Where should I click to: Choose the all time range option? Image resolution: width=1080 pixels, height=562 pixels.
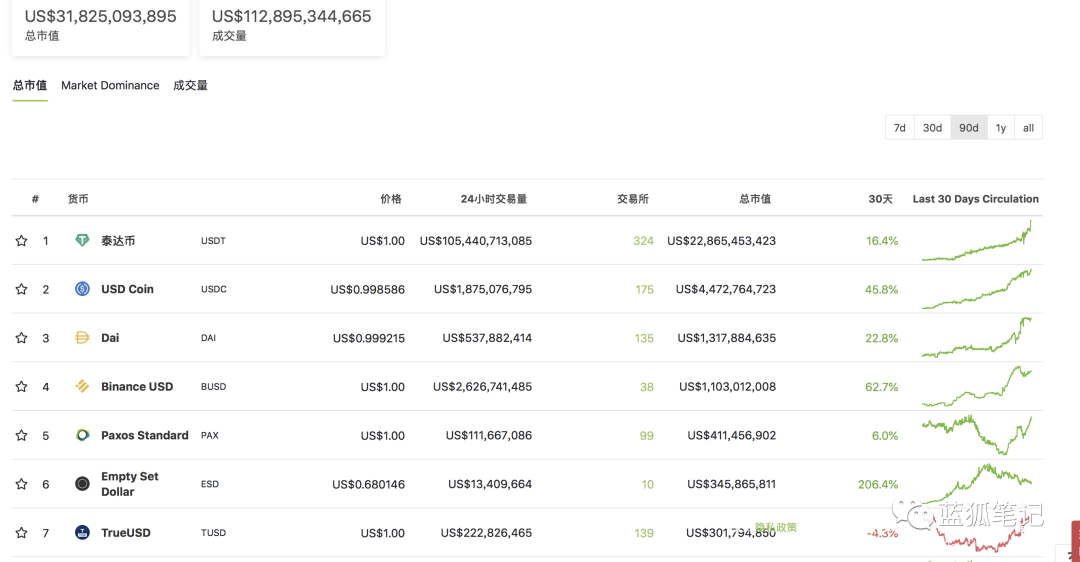coord(1028,127)
